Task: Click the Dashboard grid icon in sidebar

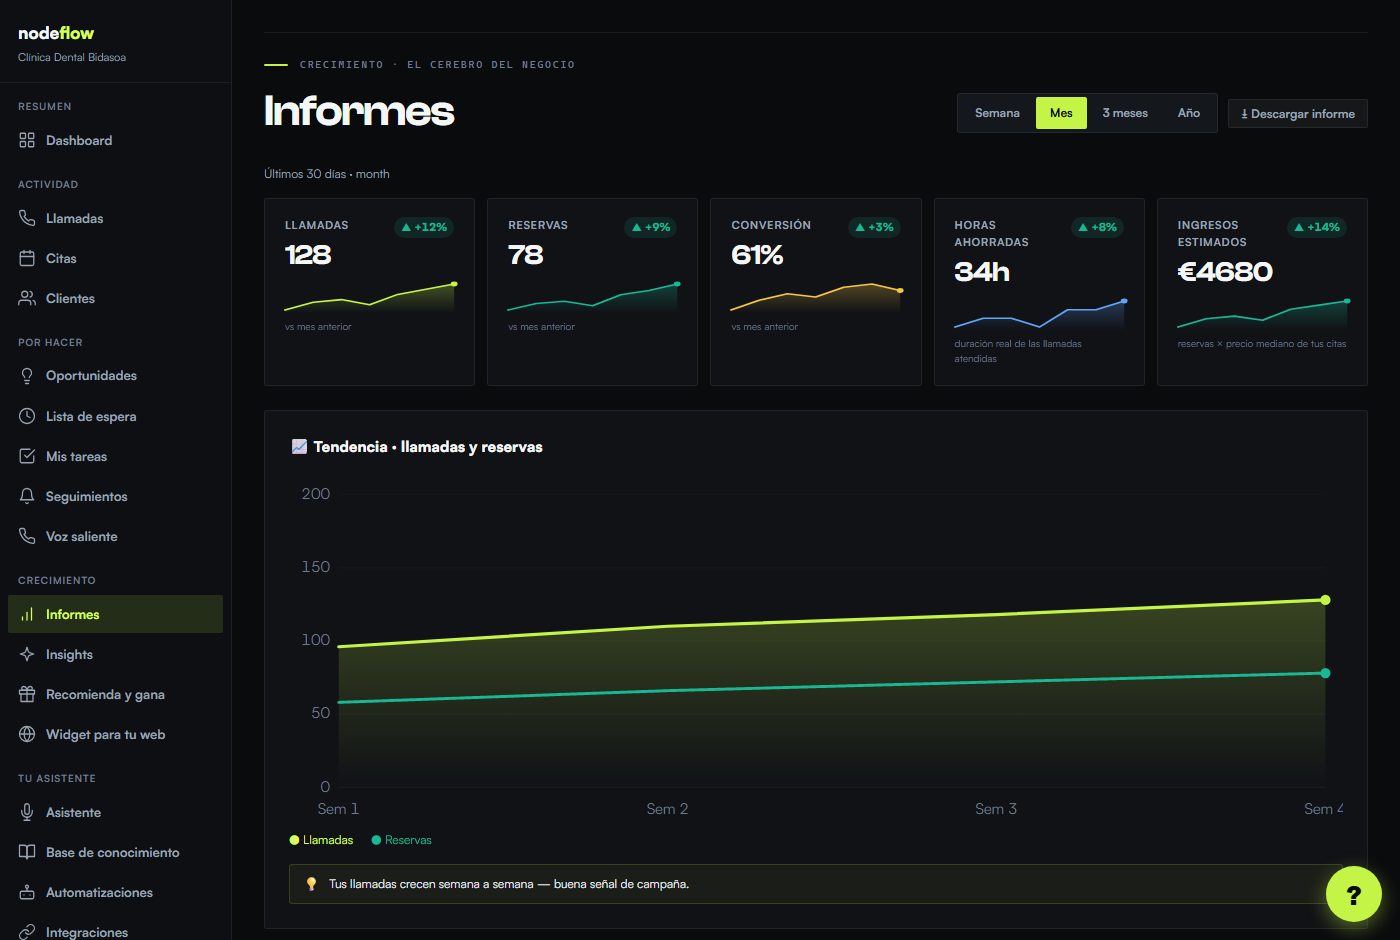Action: click(x=27, y=140)
